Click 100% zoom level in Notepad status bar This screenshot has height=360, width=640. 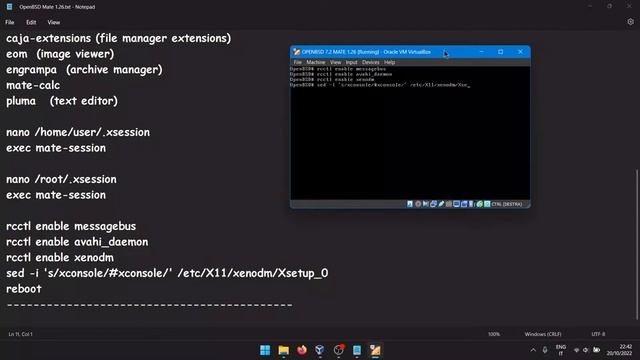(493, 334)
